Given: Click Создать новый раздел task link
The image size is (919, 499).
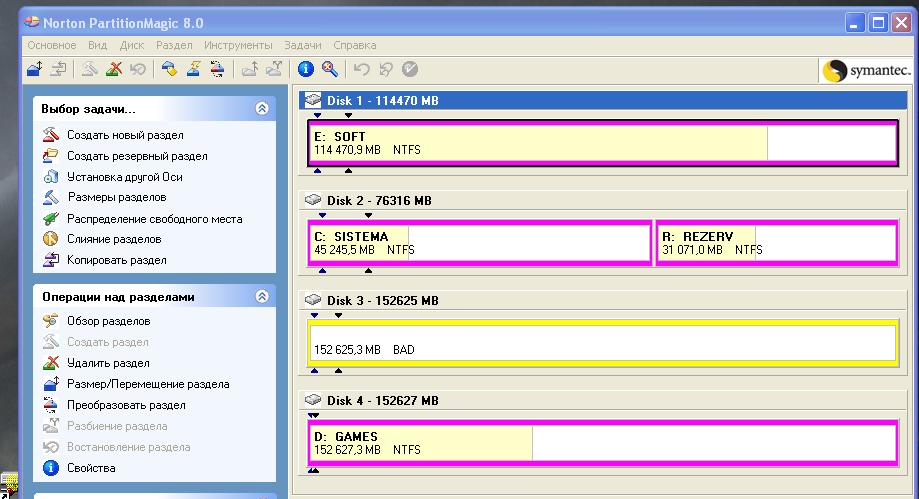Looking at the screenshot, I should pyautogui.click(x=125, y=135).
